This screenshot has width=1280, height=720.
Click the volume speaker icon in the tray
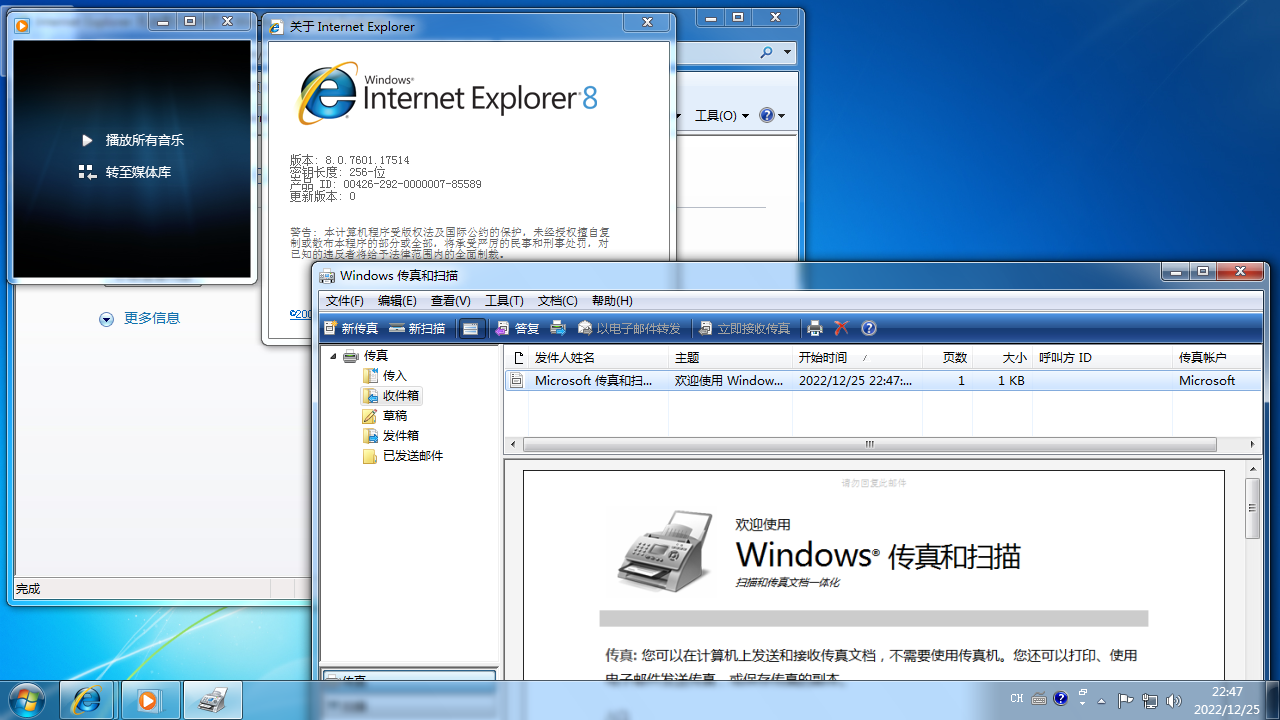pyautogui.click(x=1174, y=701)
